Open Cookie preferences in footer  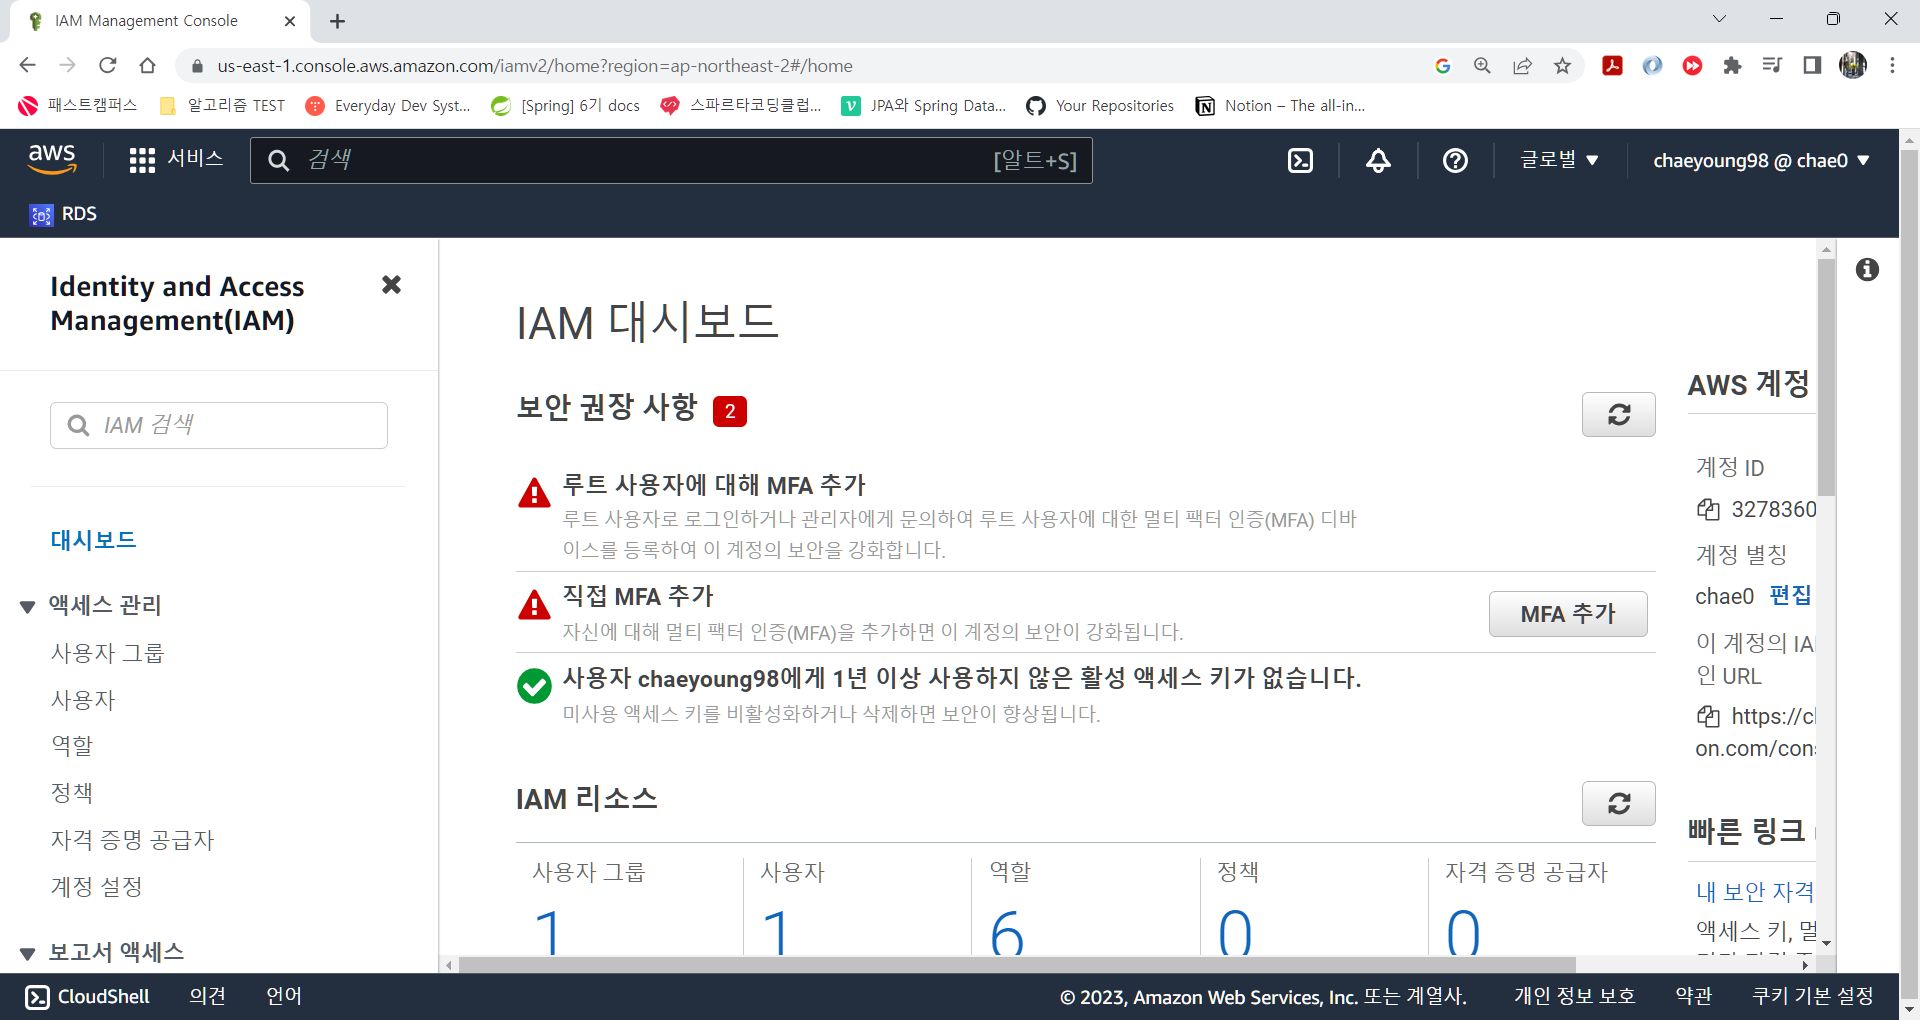(1813, 996)
